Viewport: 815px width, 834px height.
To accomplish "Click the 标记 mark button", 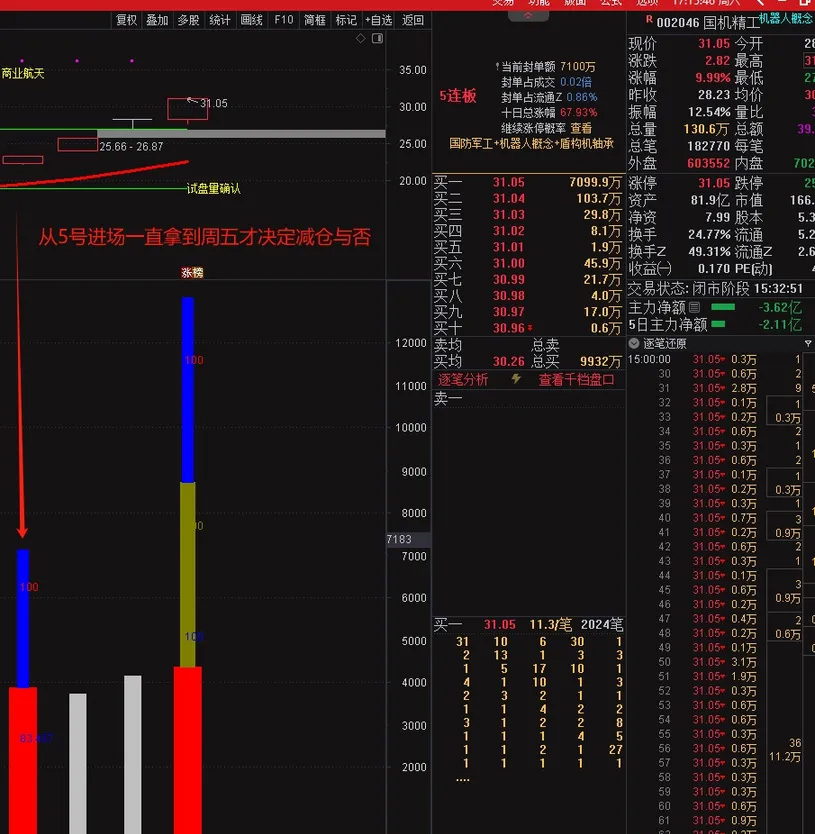I will pos(346,20).
